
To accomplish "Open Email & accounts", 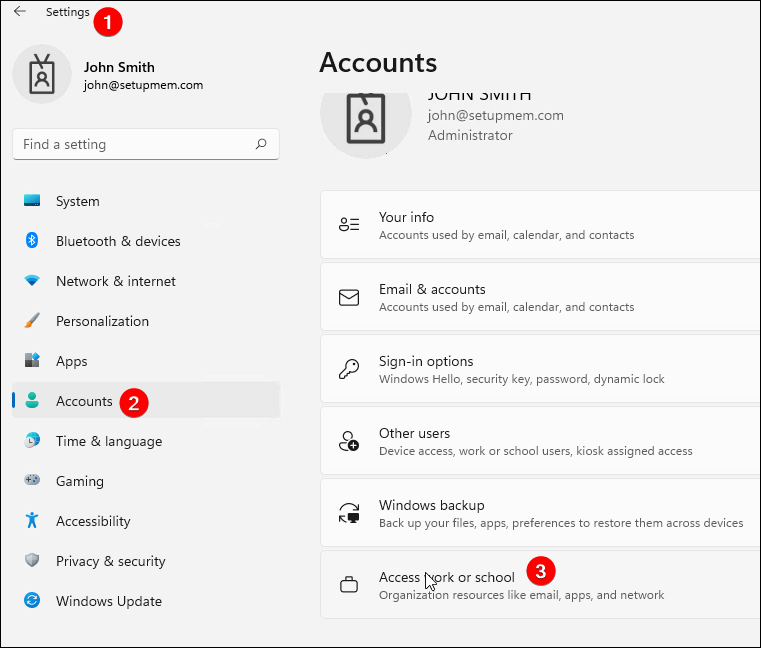I will pyautogui.click(x=540, y=297).
